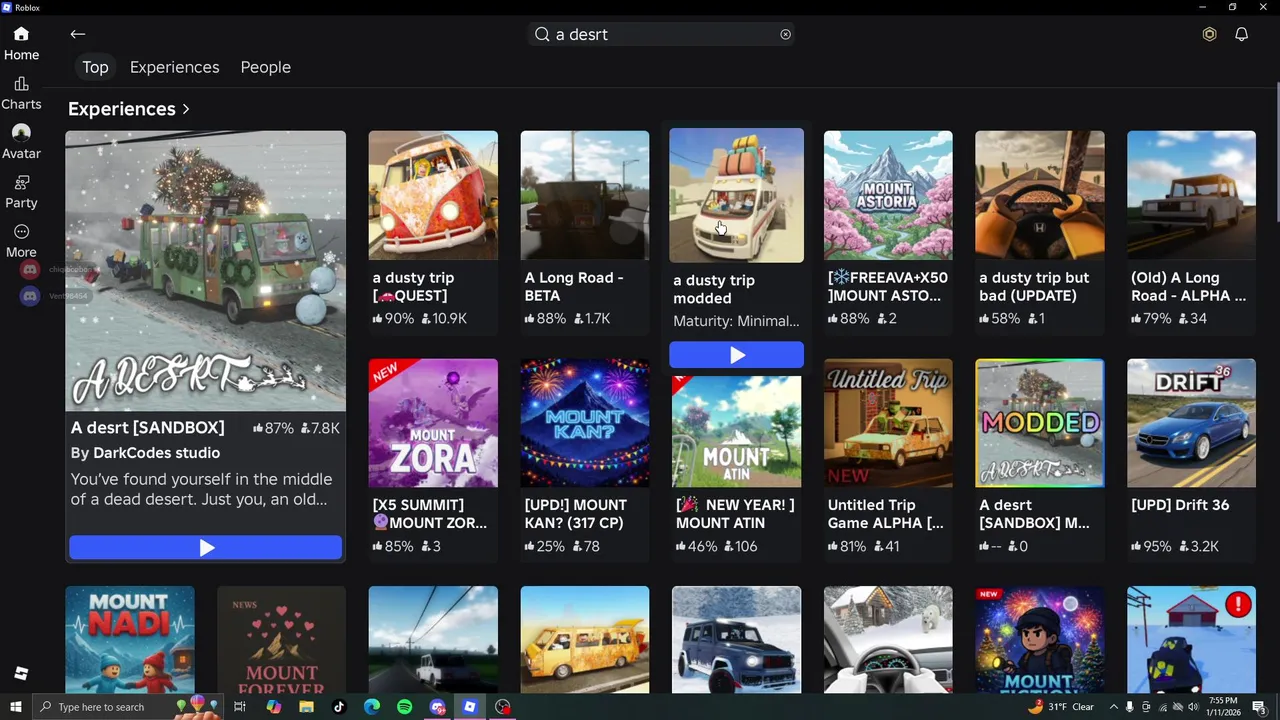
Task: Open Task View in the taskbar
Action: (x=240, y=707)
